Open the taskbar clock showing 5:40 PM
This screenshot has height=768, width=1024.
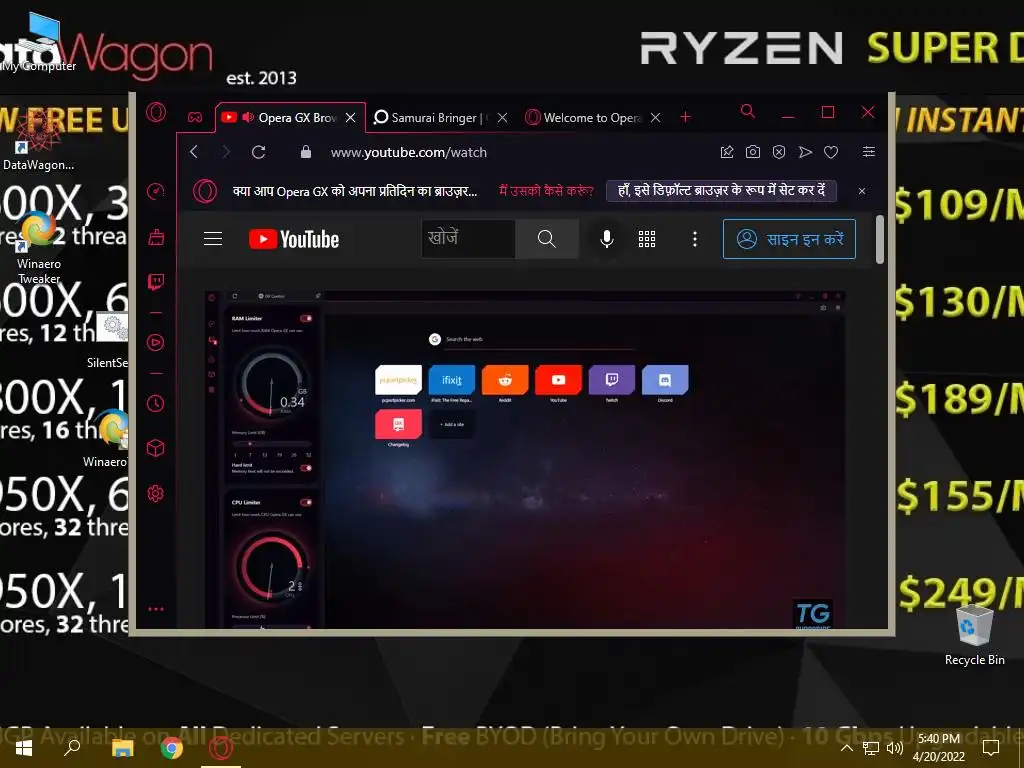pos(938,748)
